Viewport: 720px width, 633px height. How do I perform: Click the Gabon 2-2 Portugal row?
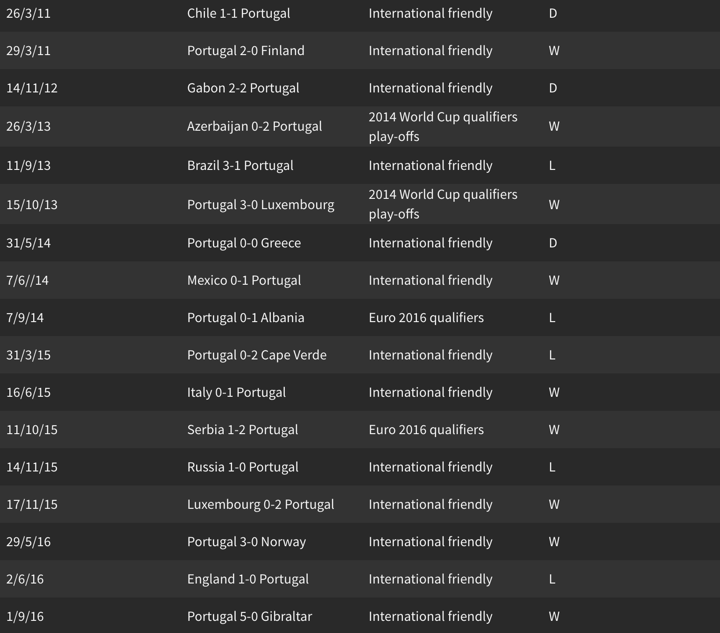[243, 88]
